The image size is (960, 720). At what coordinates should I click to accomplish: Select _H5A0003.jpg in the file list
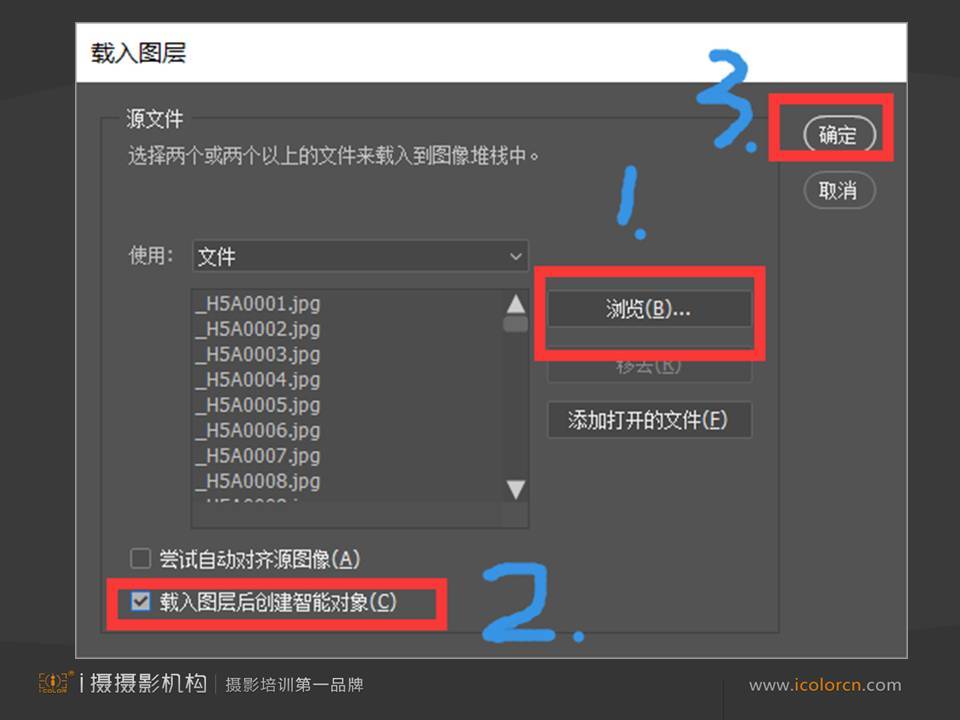pyautogui.click(x=258, y=355)
